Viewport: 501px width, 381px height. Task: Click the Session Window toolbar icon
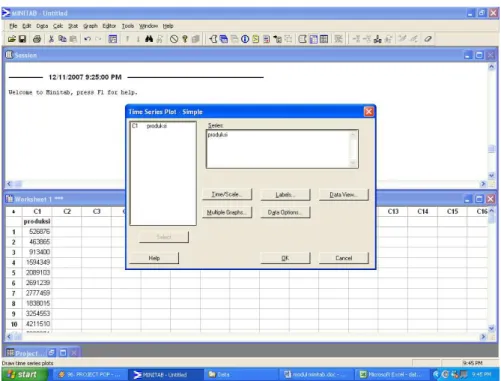(303, 39)
